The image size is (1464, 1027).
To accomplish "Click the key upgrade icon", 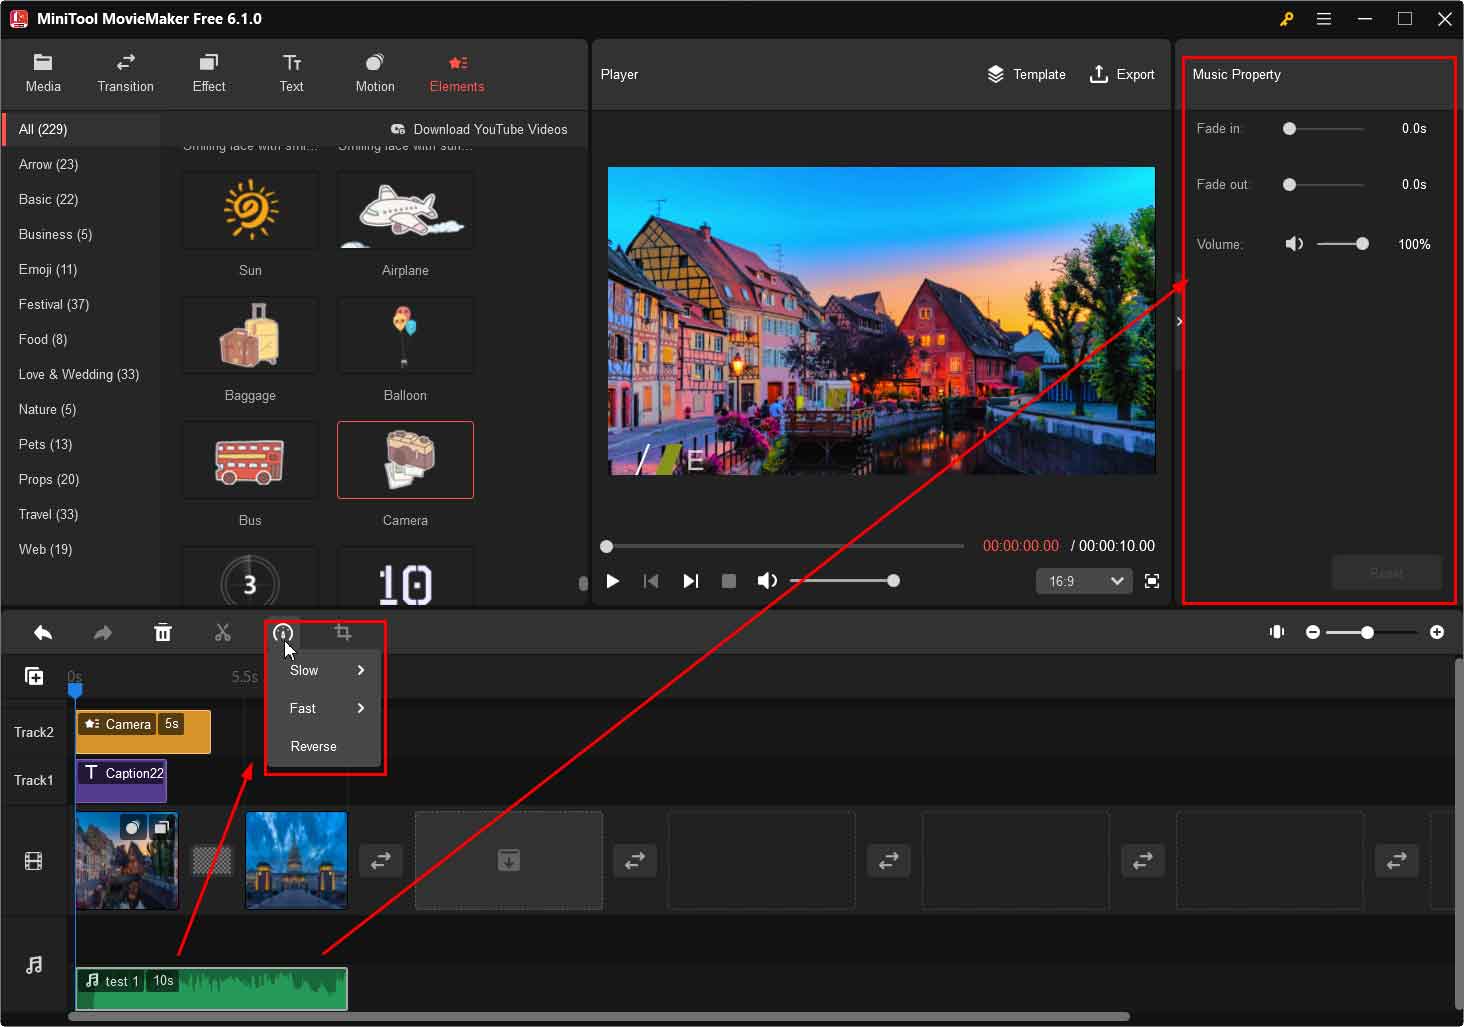I will (x=1287, y=19).
